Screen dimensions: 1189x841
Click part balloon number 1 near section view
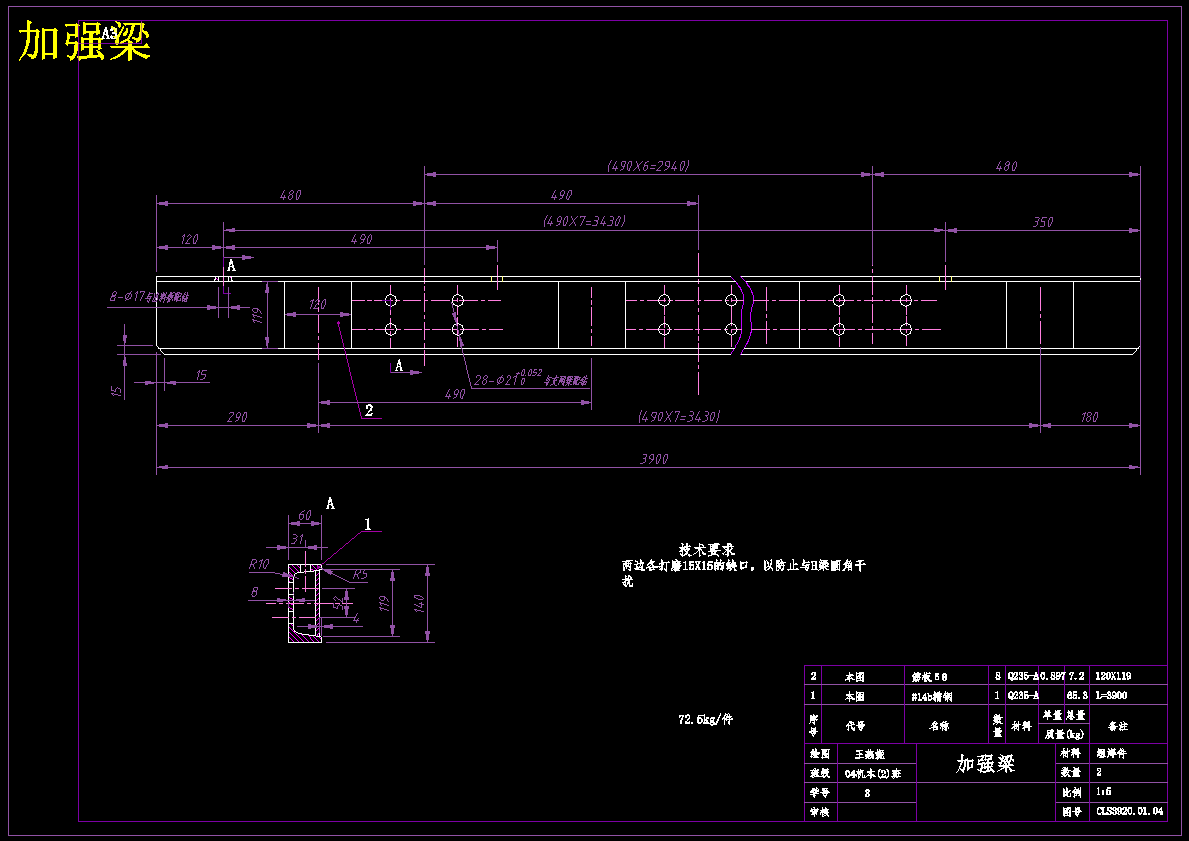click(368, 524)
